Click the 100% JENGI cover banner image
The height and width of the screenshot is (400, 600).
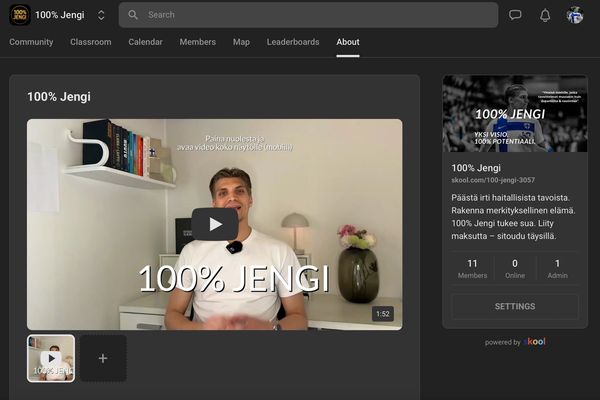tap(515, 114)
